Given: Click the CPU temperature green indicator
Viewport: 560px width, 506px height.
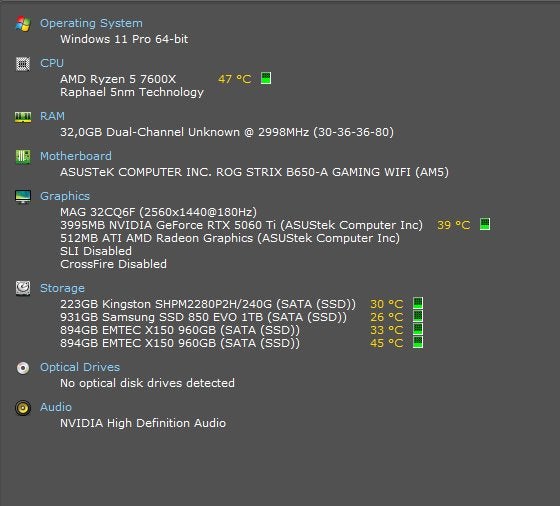Looking at the screenshot, I should pos(266,78).
